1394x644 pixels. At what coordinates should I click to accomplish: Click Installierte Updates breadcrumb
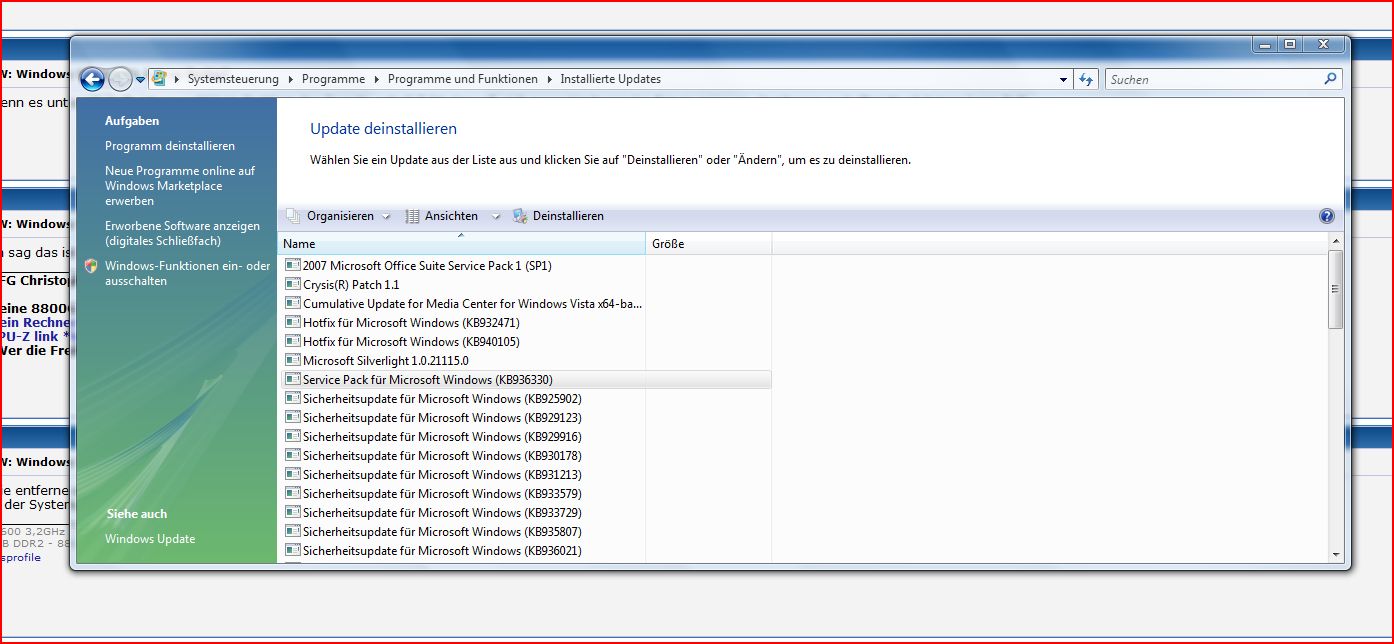[x=610, y=79]
